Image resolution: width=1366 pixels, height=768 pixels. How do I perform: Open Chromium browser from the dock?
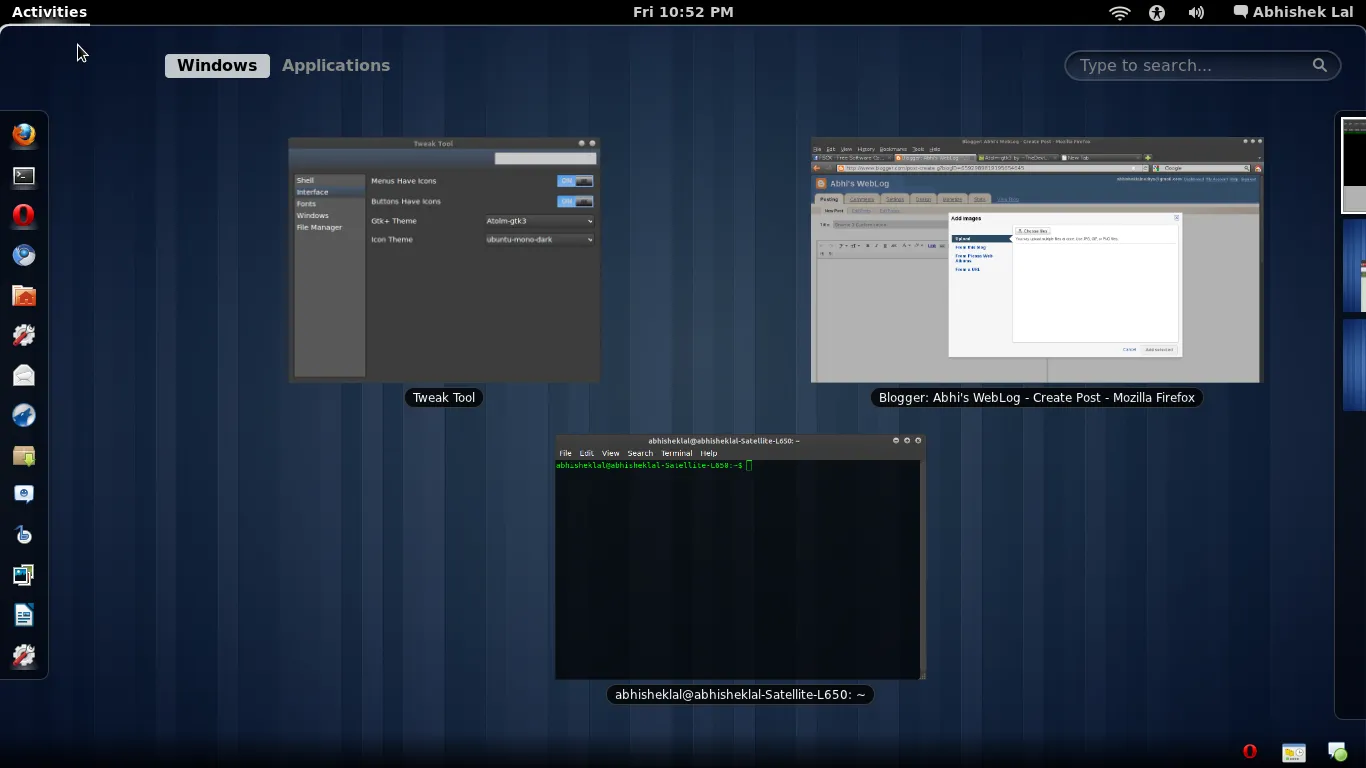coord(23,255)
